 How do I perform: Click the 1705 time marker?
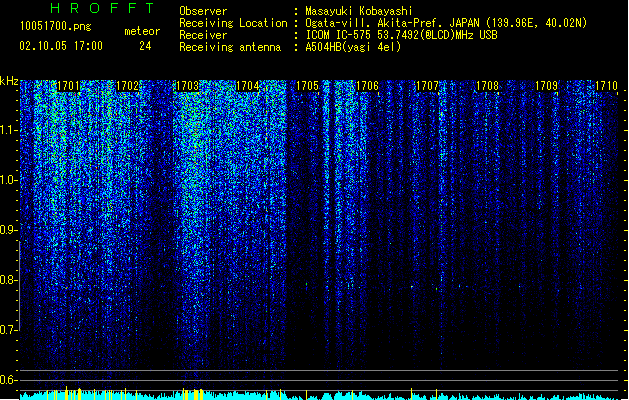[x=307, y=86]
